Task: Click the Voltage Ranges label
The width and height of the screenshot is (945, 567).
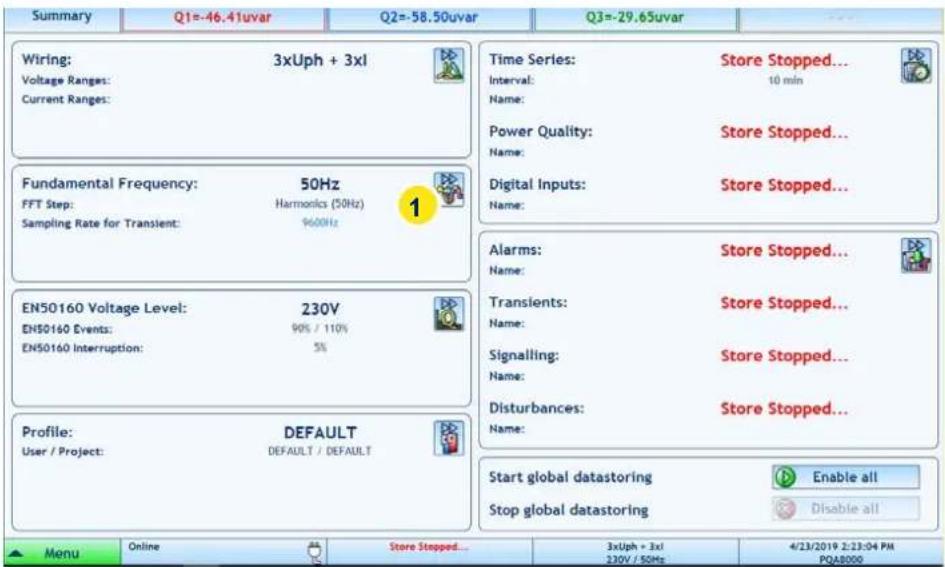Action: [x=66, y=80]
